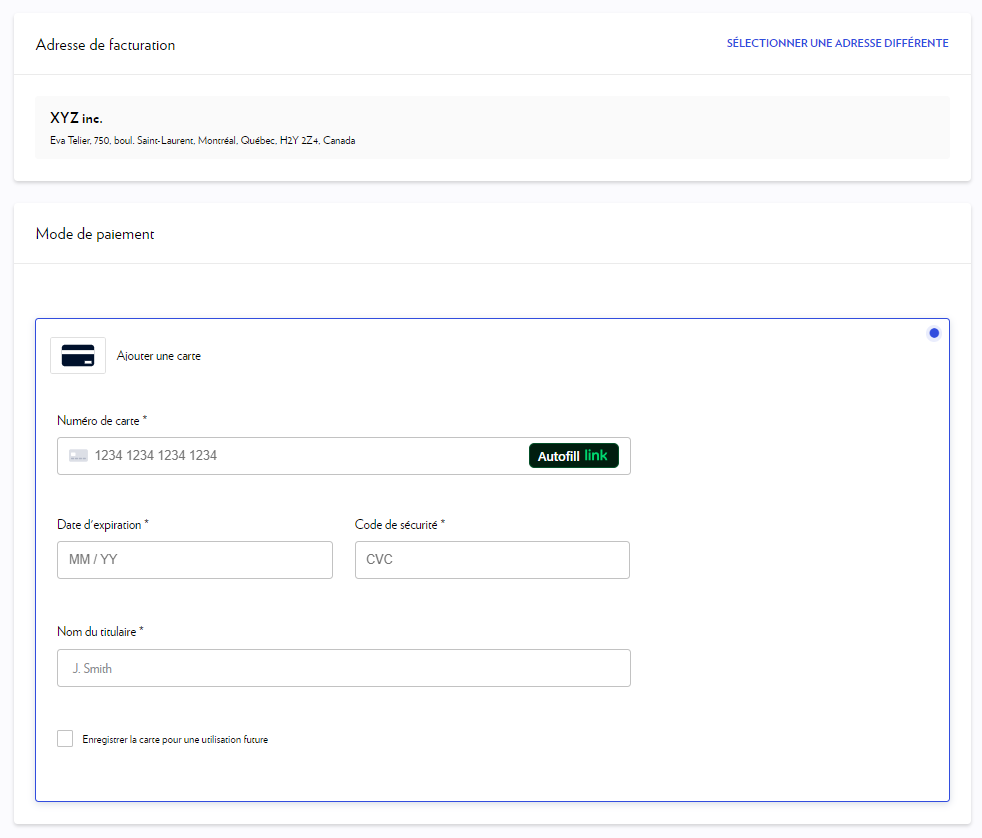
Task: Enable 'Enregistrer la carte pour une utilisation future'
Action: 64,738
